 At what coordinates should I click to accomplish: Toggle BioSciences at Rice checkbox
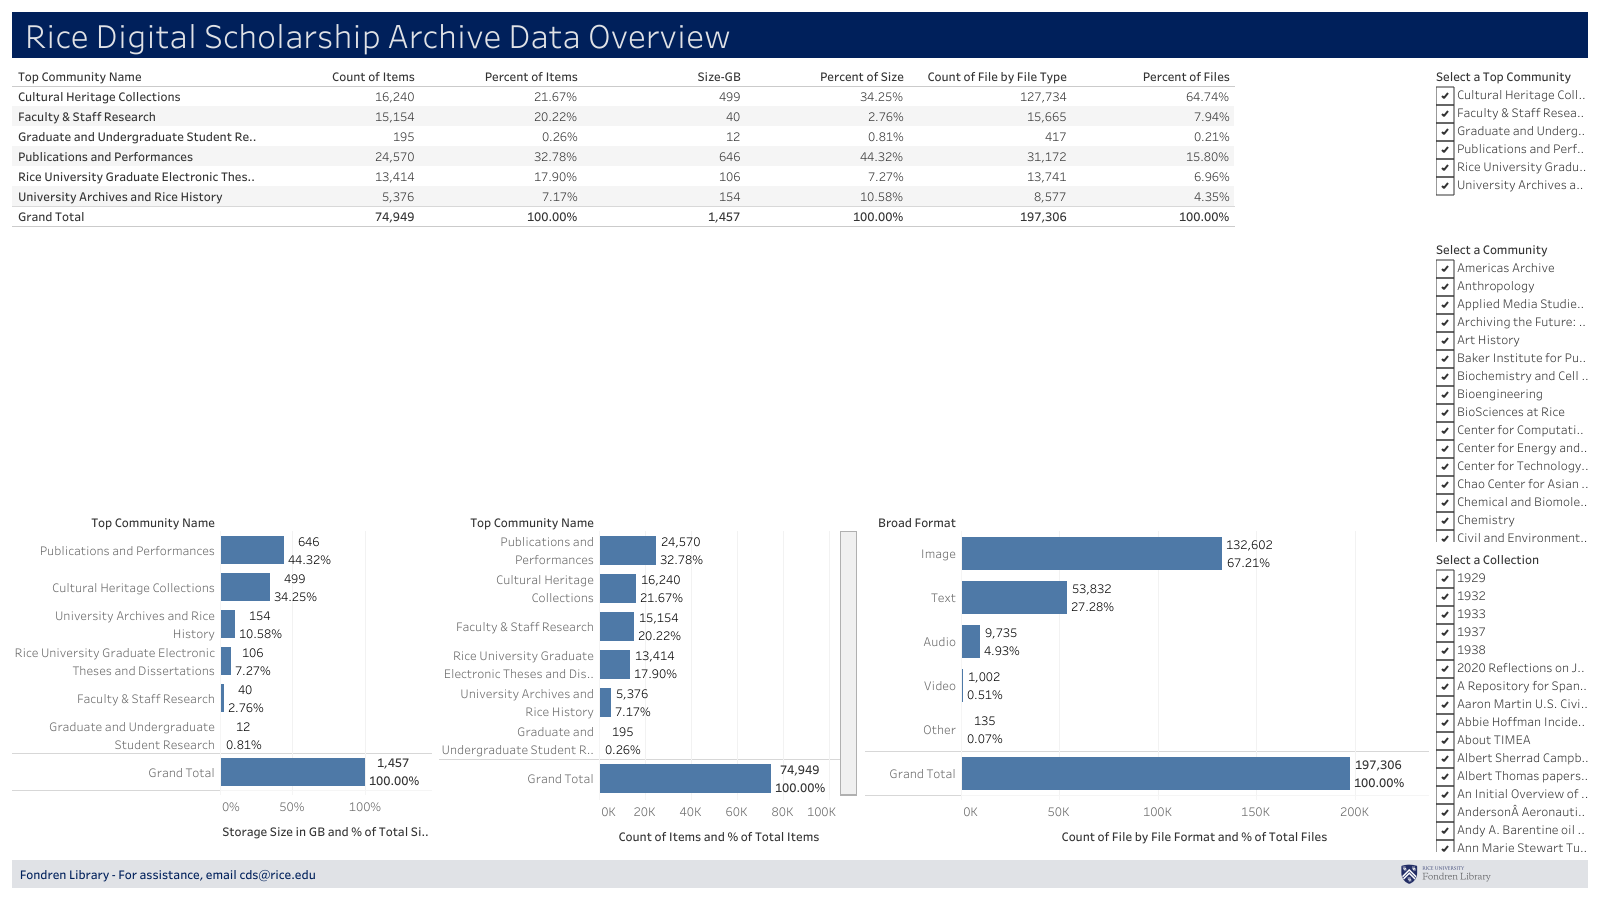[1444, 413]
